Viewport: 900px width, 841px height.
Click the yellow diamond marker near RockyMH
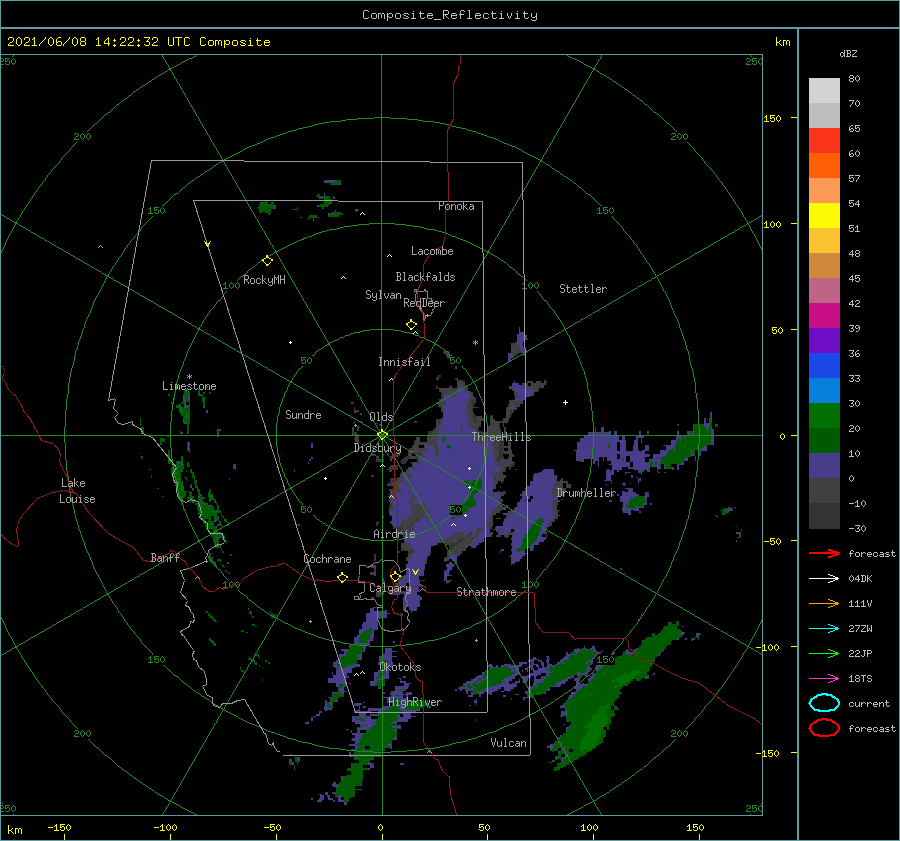pyautogui.click(x=267, y=261)
